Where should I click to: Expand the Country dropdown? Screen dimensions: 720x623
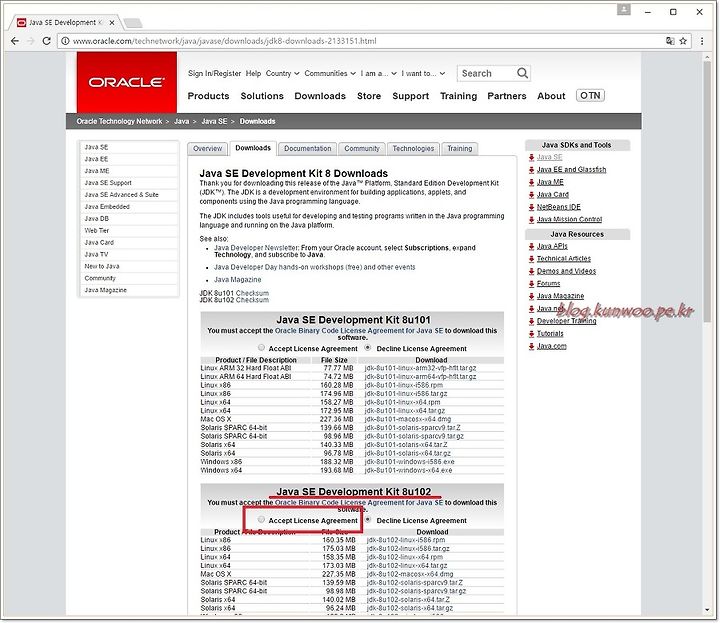coord(282,73)
